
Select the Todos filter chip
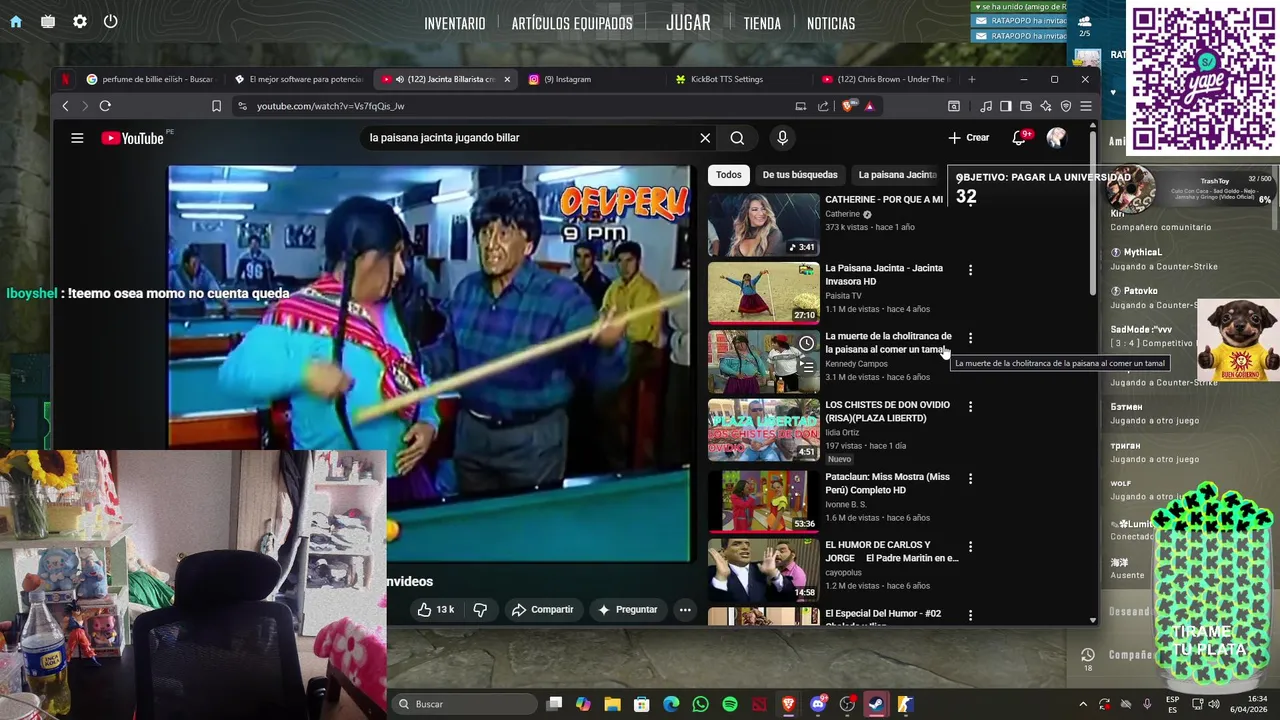tap(729, 175)
